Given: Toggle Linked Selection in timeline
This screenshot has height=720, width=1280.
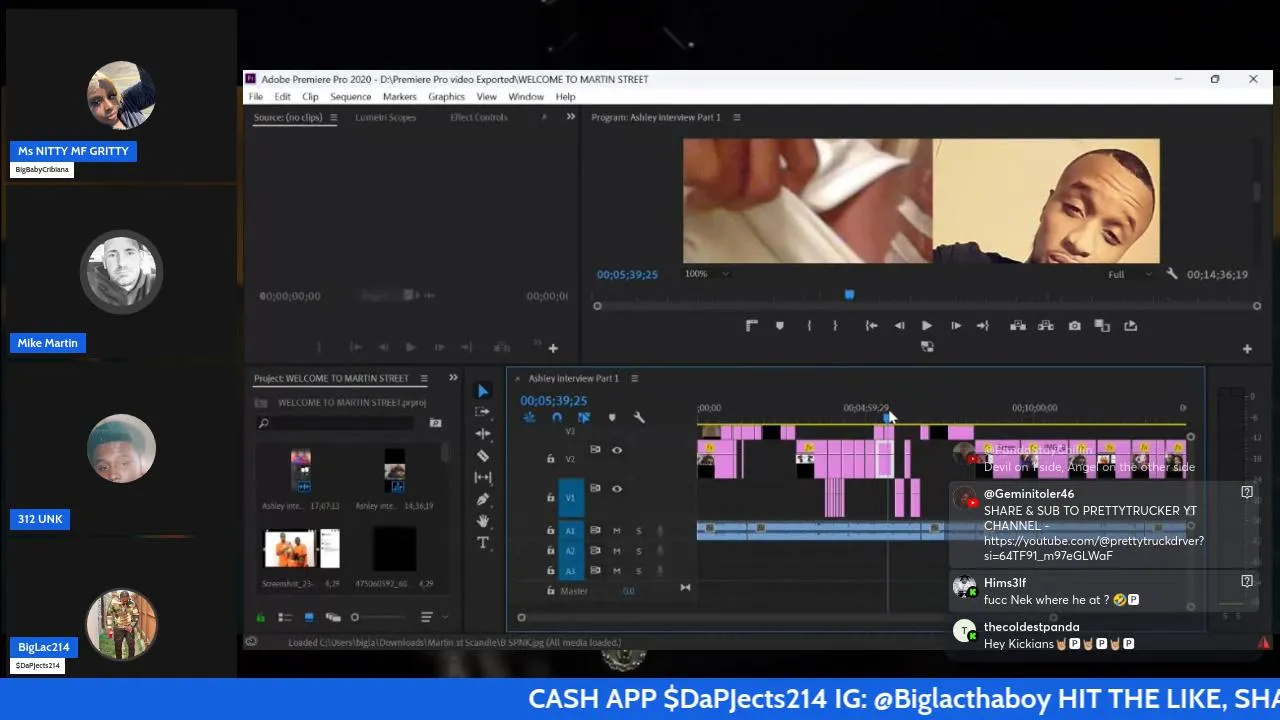Looking at the screenshot, I should coord(584,418).
